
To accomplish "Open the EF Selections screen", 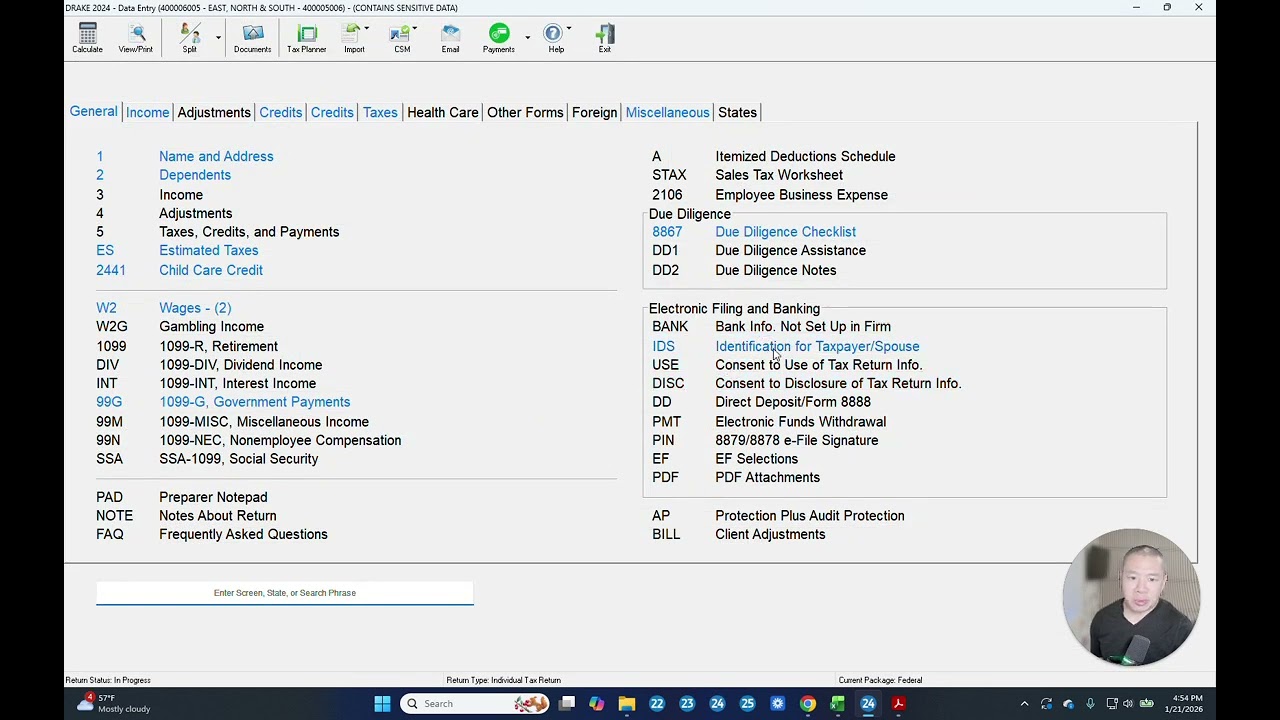I will (756, 459).
